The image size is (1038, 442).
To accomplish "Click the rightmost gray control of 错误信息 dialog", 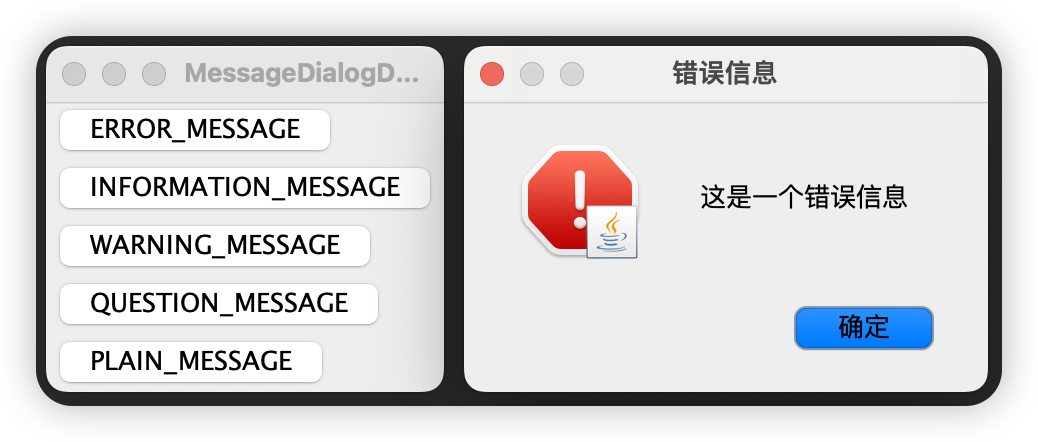I will coord(572,74).
